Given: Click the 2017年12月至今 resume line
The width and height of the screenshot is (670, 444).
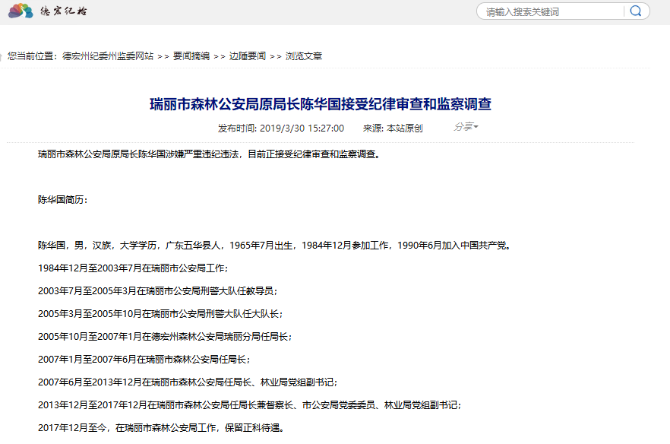Looking at the screenshot, I should tap(160, 427).
